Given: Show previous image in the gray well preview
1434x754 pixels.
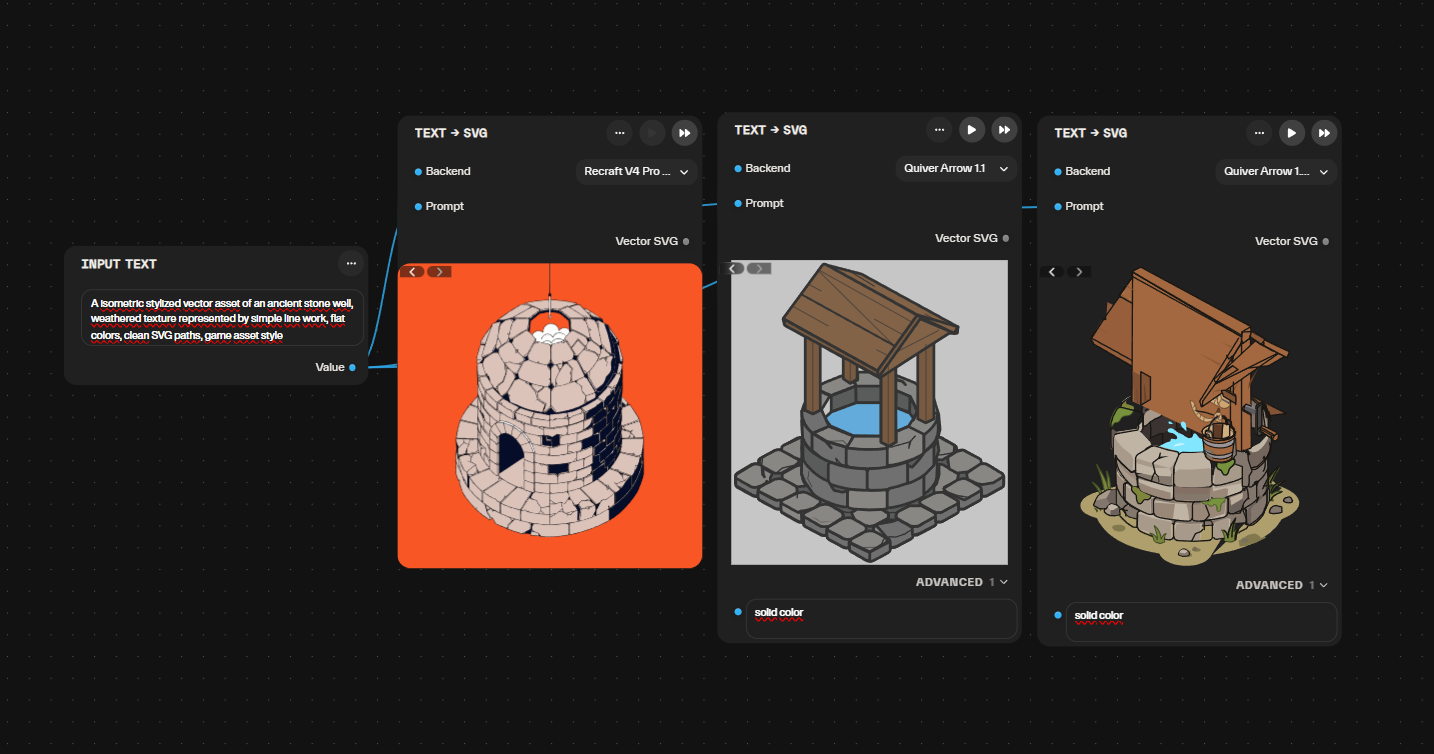Looking at the screenshot, I should click(x=734, y=268).
